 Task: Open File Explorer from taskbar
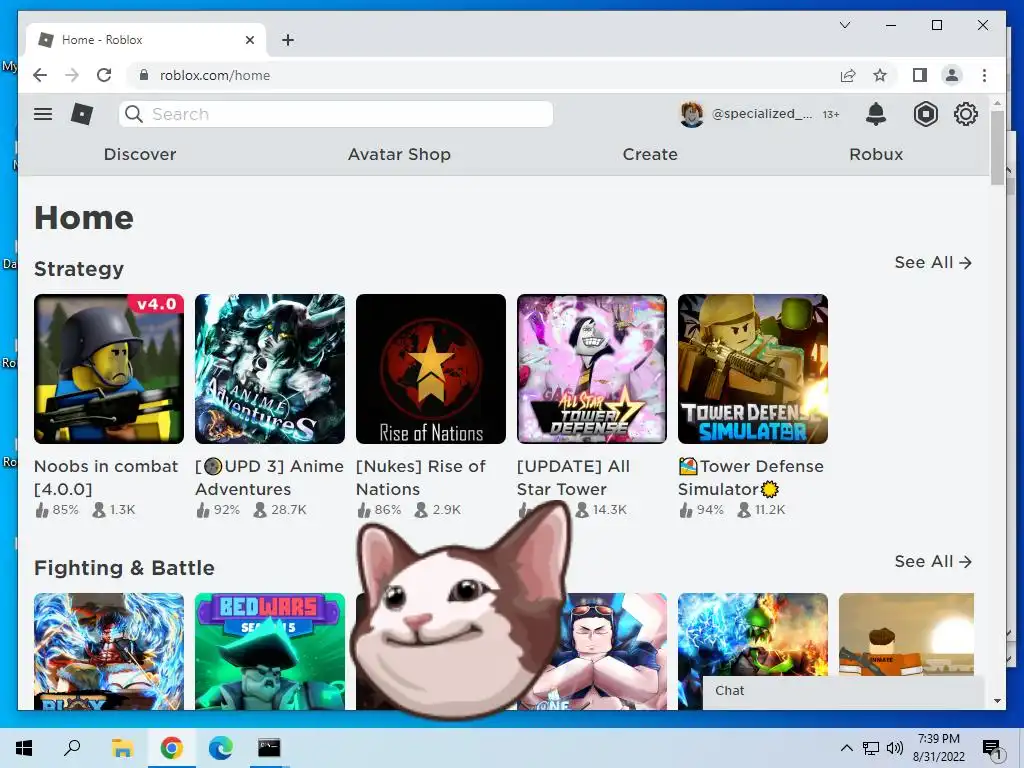122,748
